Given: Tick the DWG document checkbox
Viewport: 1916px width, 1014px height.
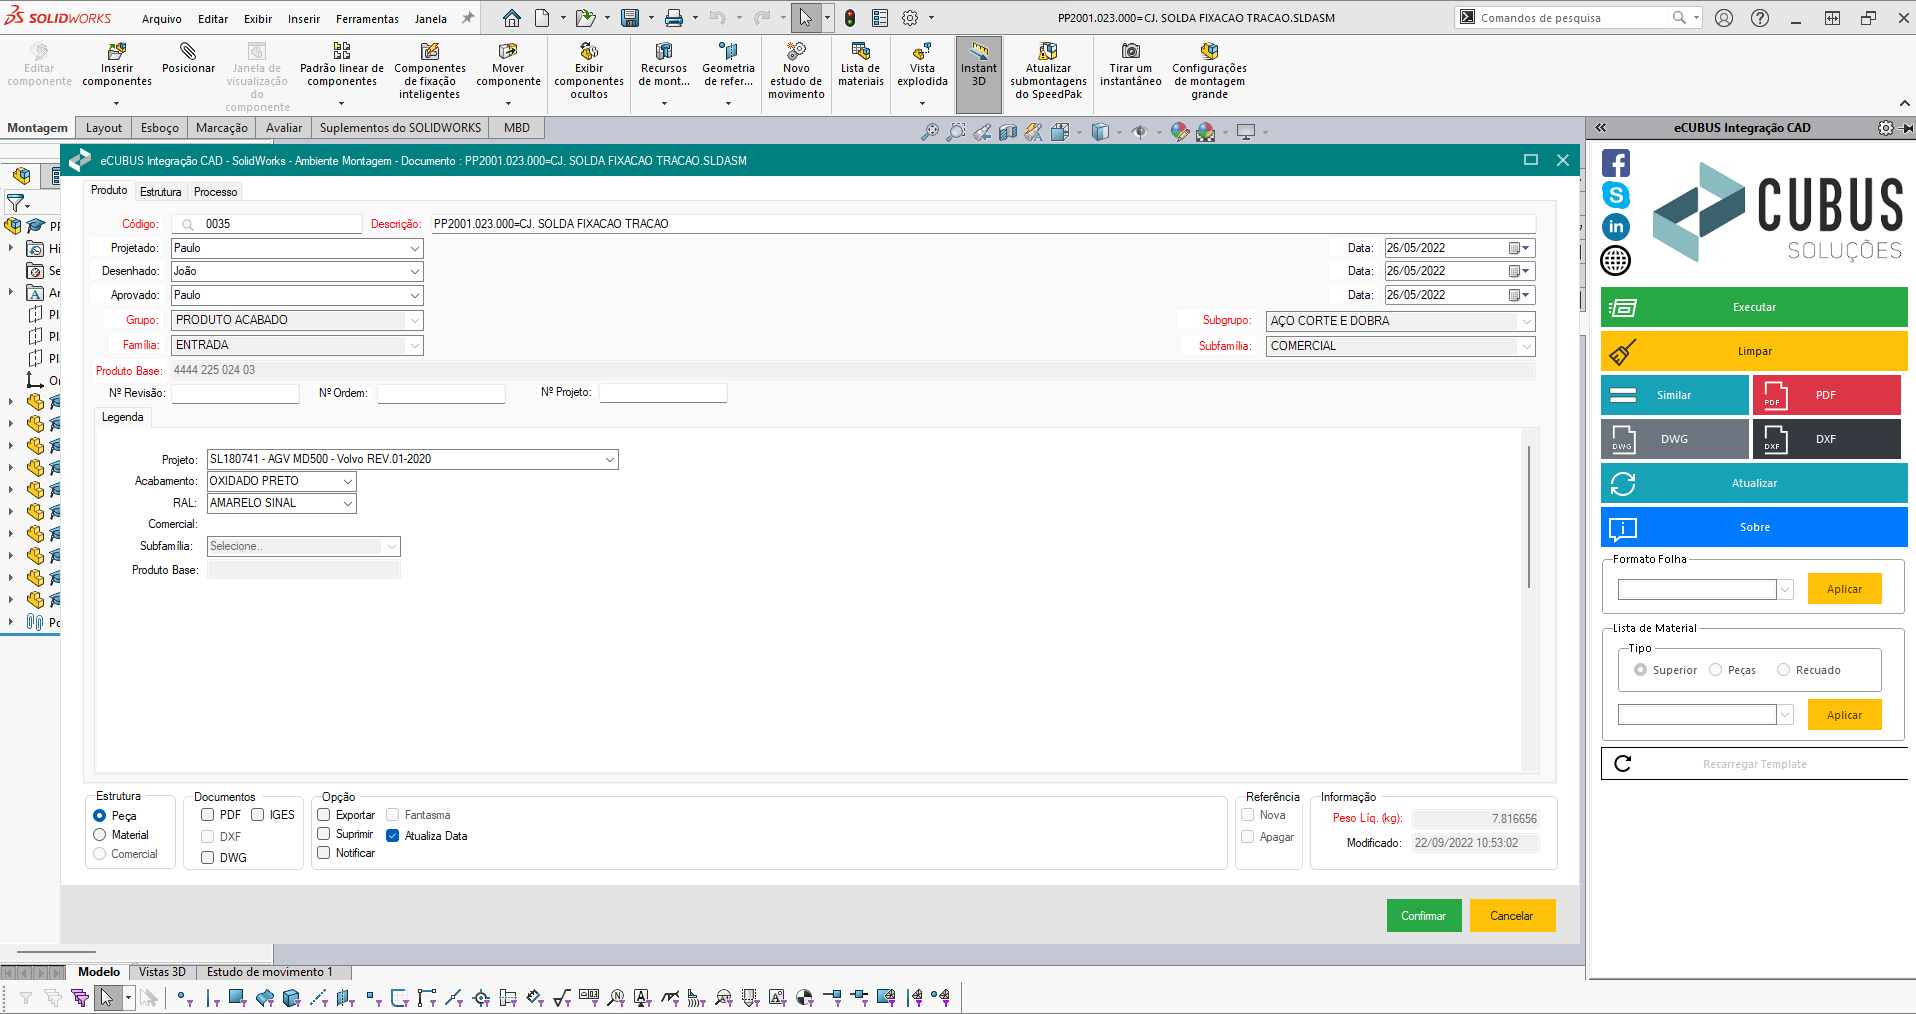Looking at the screenshot, I should [x=208, y=858].
